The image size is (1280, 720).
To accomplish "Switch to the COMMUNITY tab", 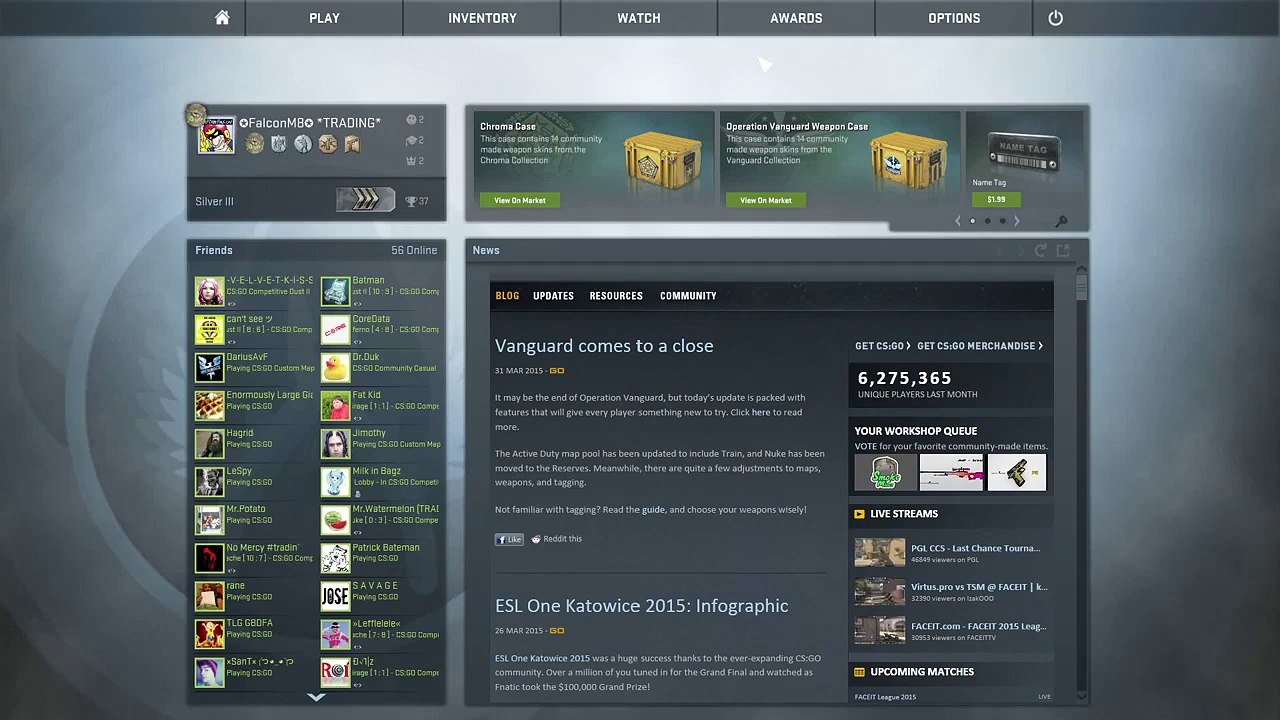I will (688, 296).
